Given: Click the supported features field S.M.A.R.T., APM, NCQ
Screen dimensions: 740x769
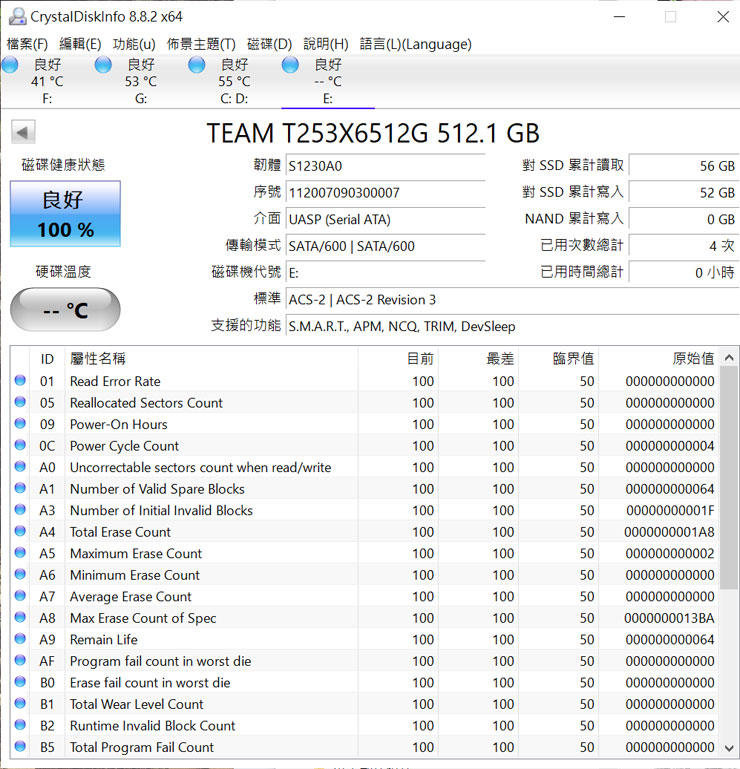Looking at the screenshot, I should (x=512, y=326).
